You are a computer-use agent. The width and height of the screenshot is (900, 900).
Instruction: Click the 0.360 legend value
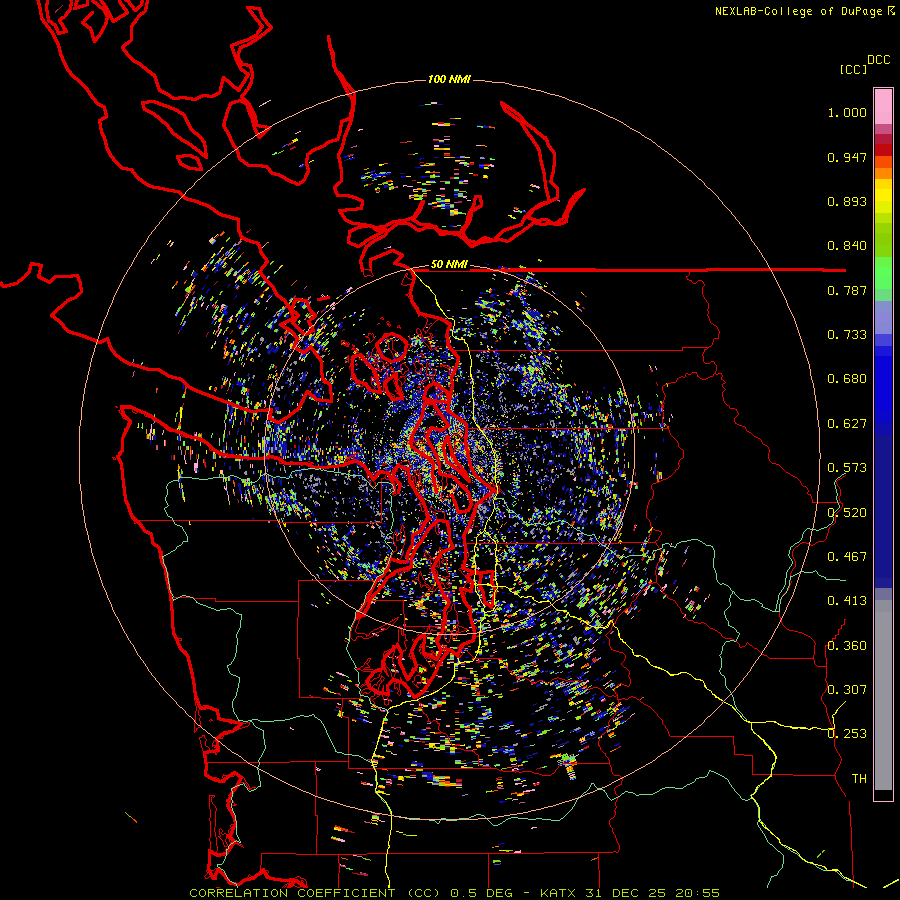(847, 646)
